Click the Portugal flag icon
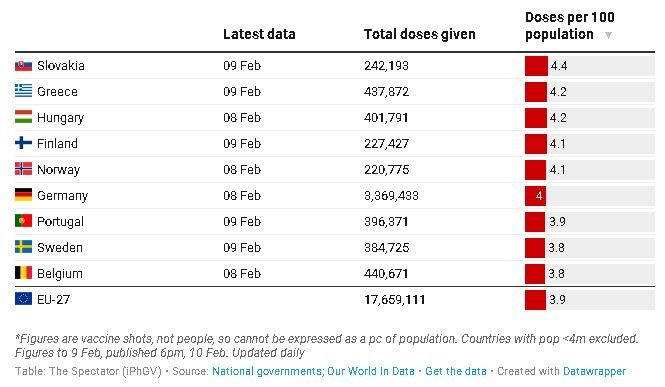 23,221
